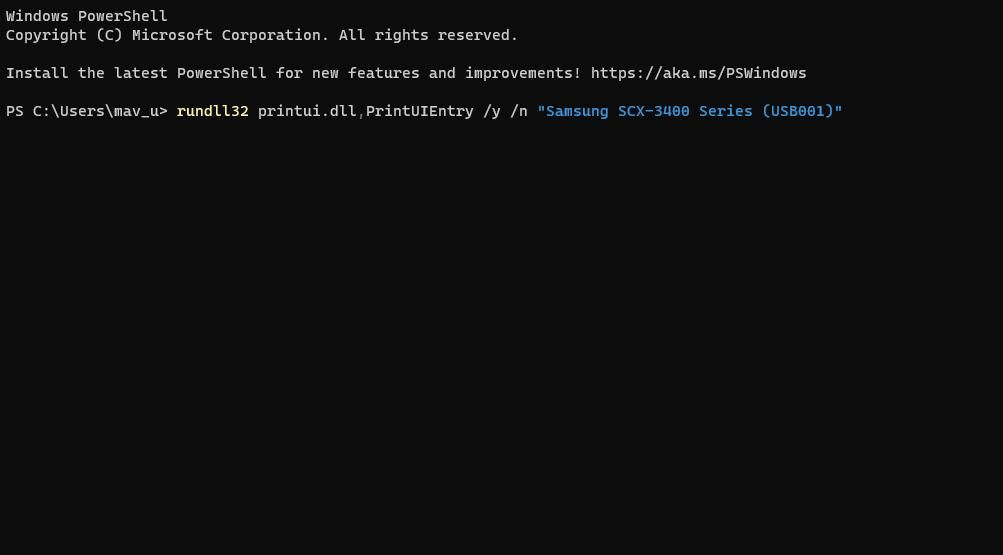Click the Windows PowerShell header line

pos(86,16)
